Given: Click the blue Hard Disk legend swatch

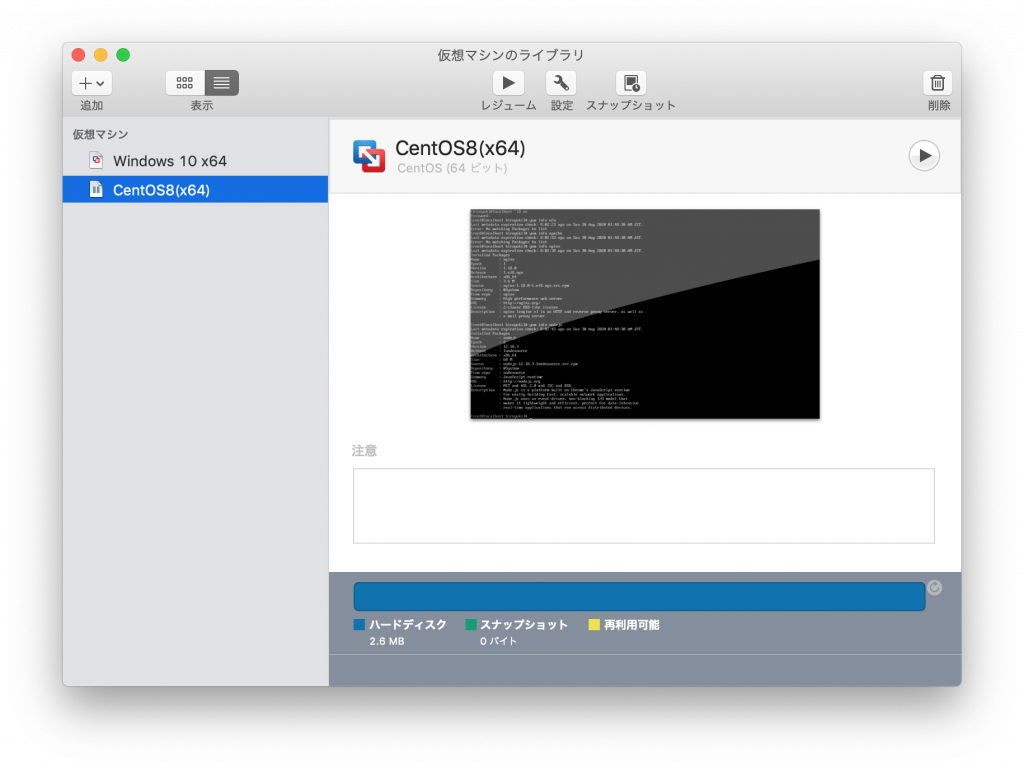Looking at the screenshot, I should click(359, 625).
